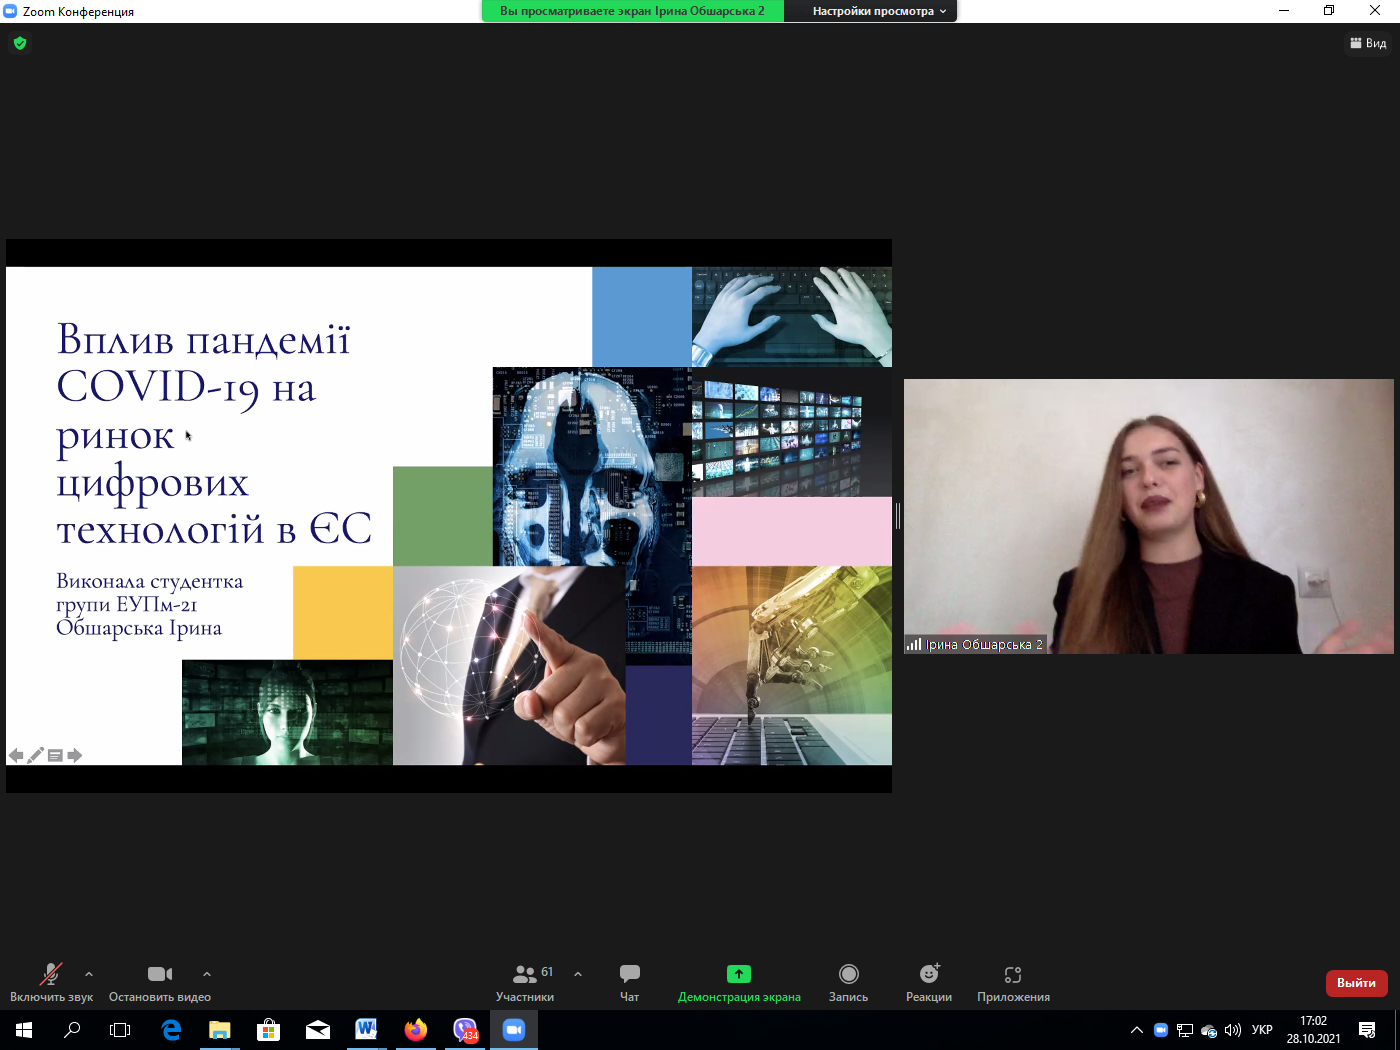Show meeting encryption info shield icon
This screenshot has height=1050, width=1400.
pos(20,43)
